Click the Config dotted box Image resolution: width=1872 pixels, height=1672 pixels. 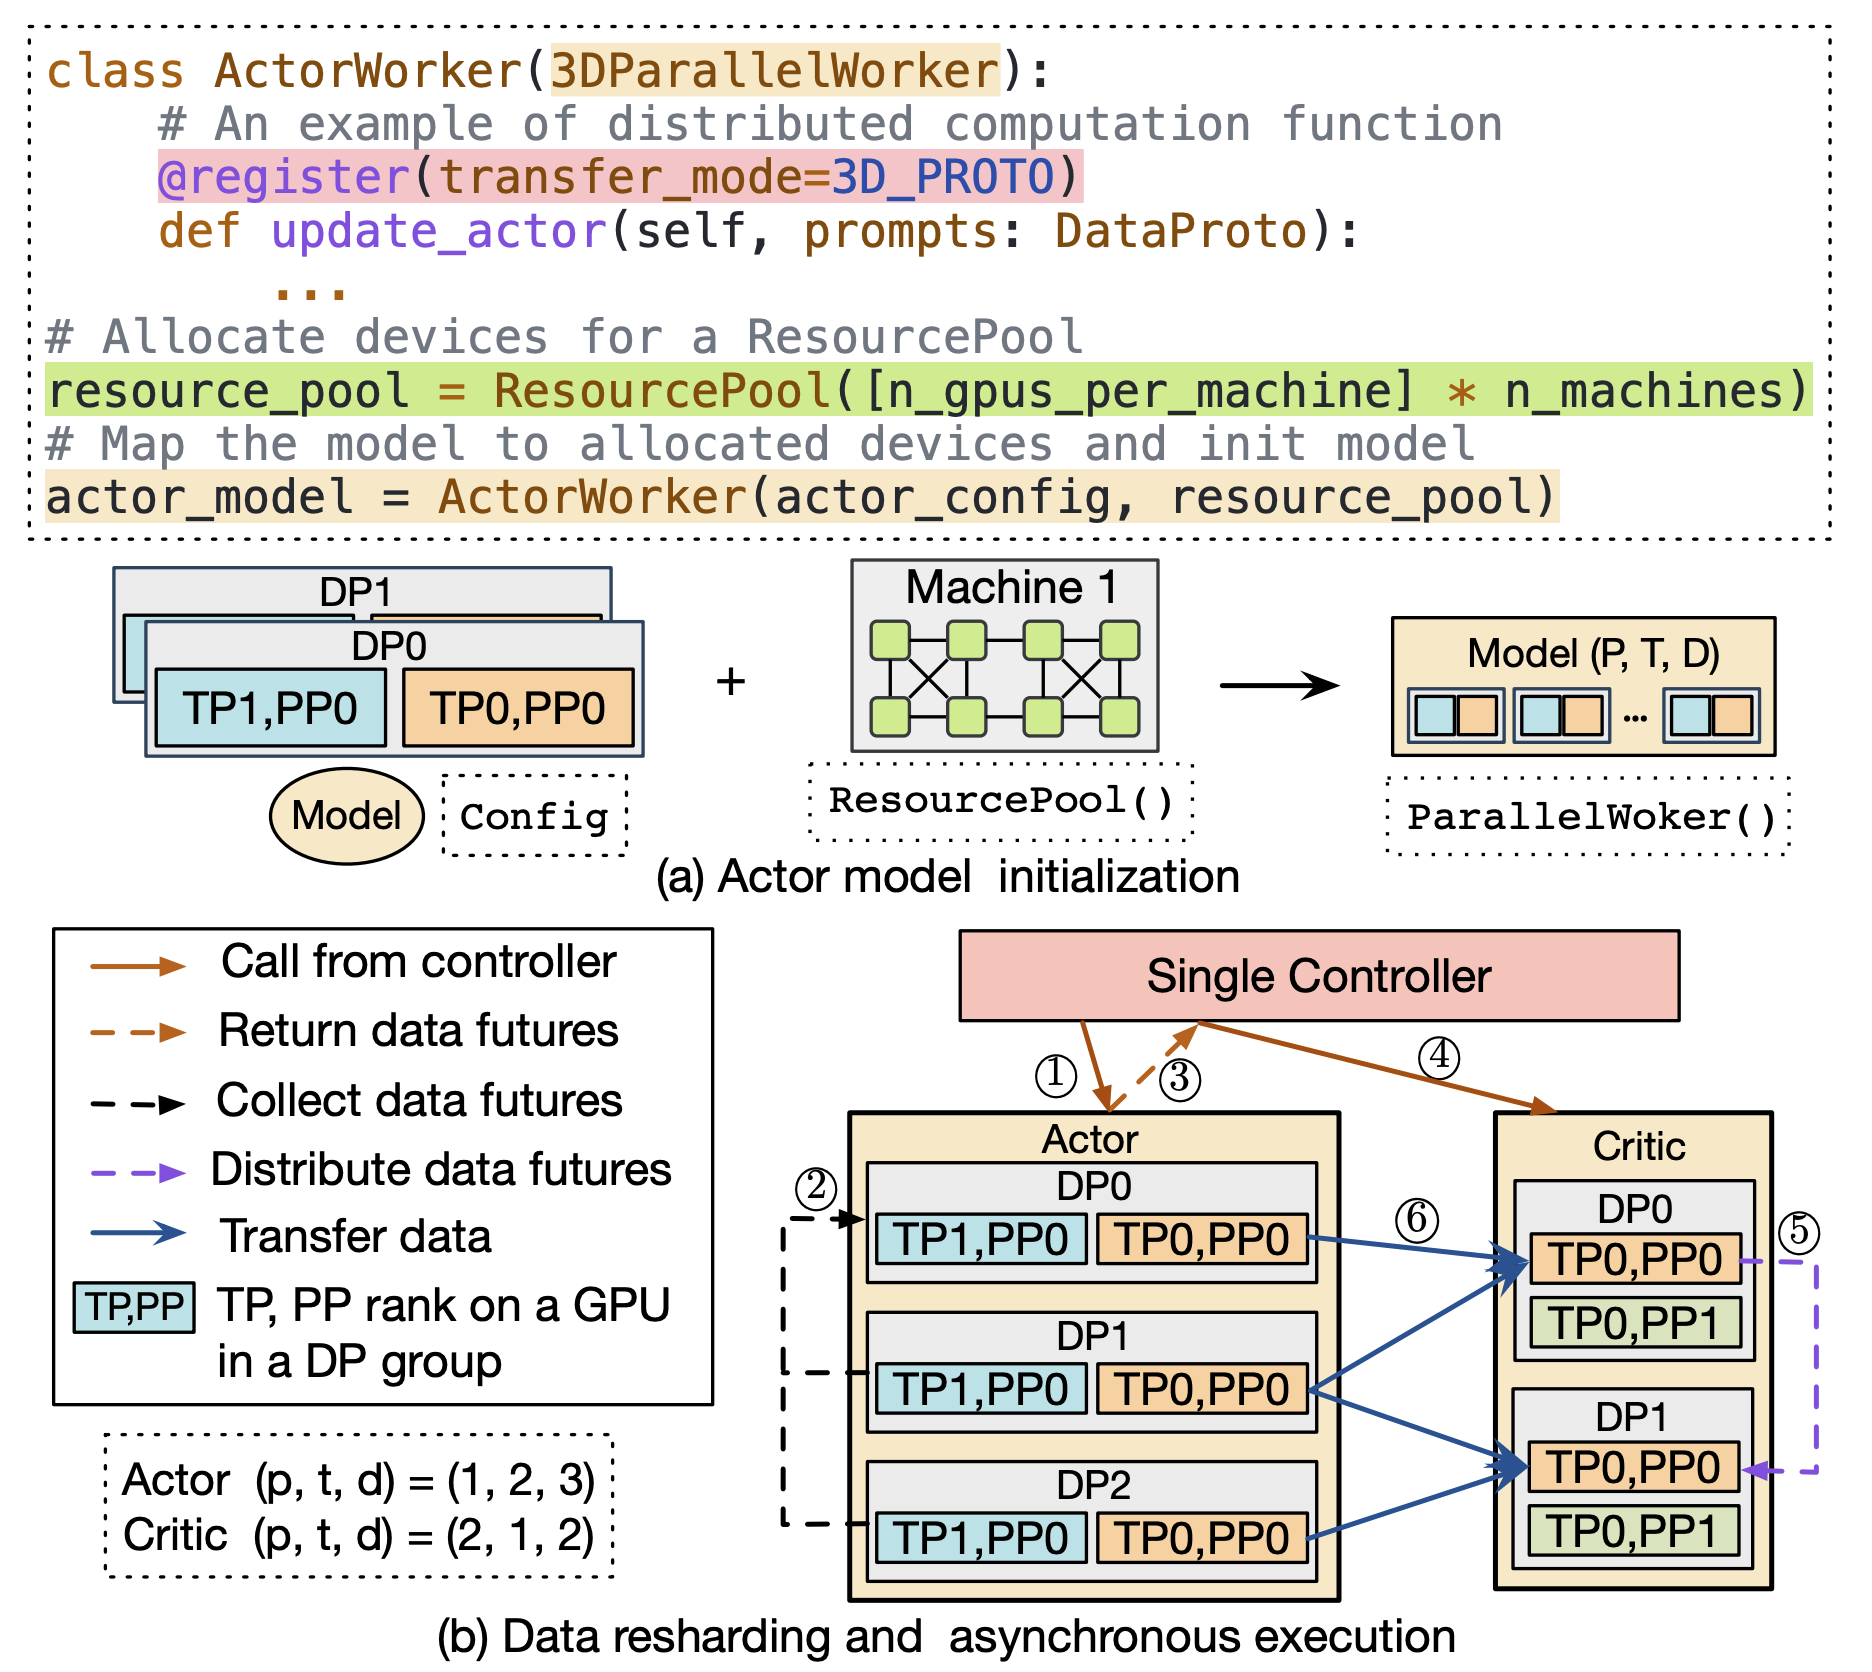click(535, 816)
